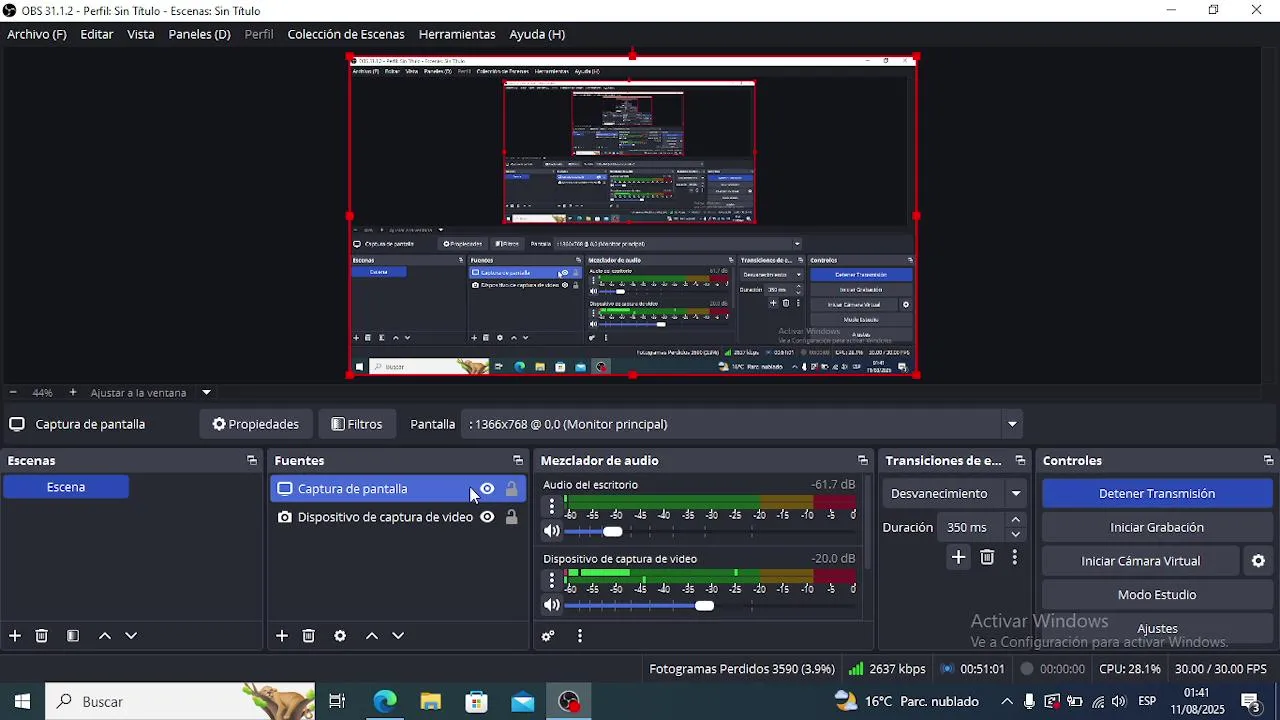1280x720 pixels.
Task: Open Archivo (F) menu
Action: [37, 34]
